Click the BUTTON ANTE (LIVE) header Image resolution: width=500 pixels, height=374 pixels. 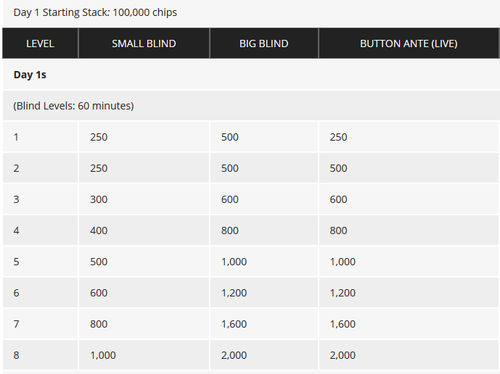tap(409, 43)
